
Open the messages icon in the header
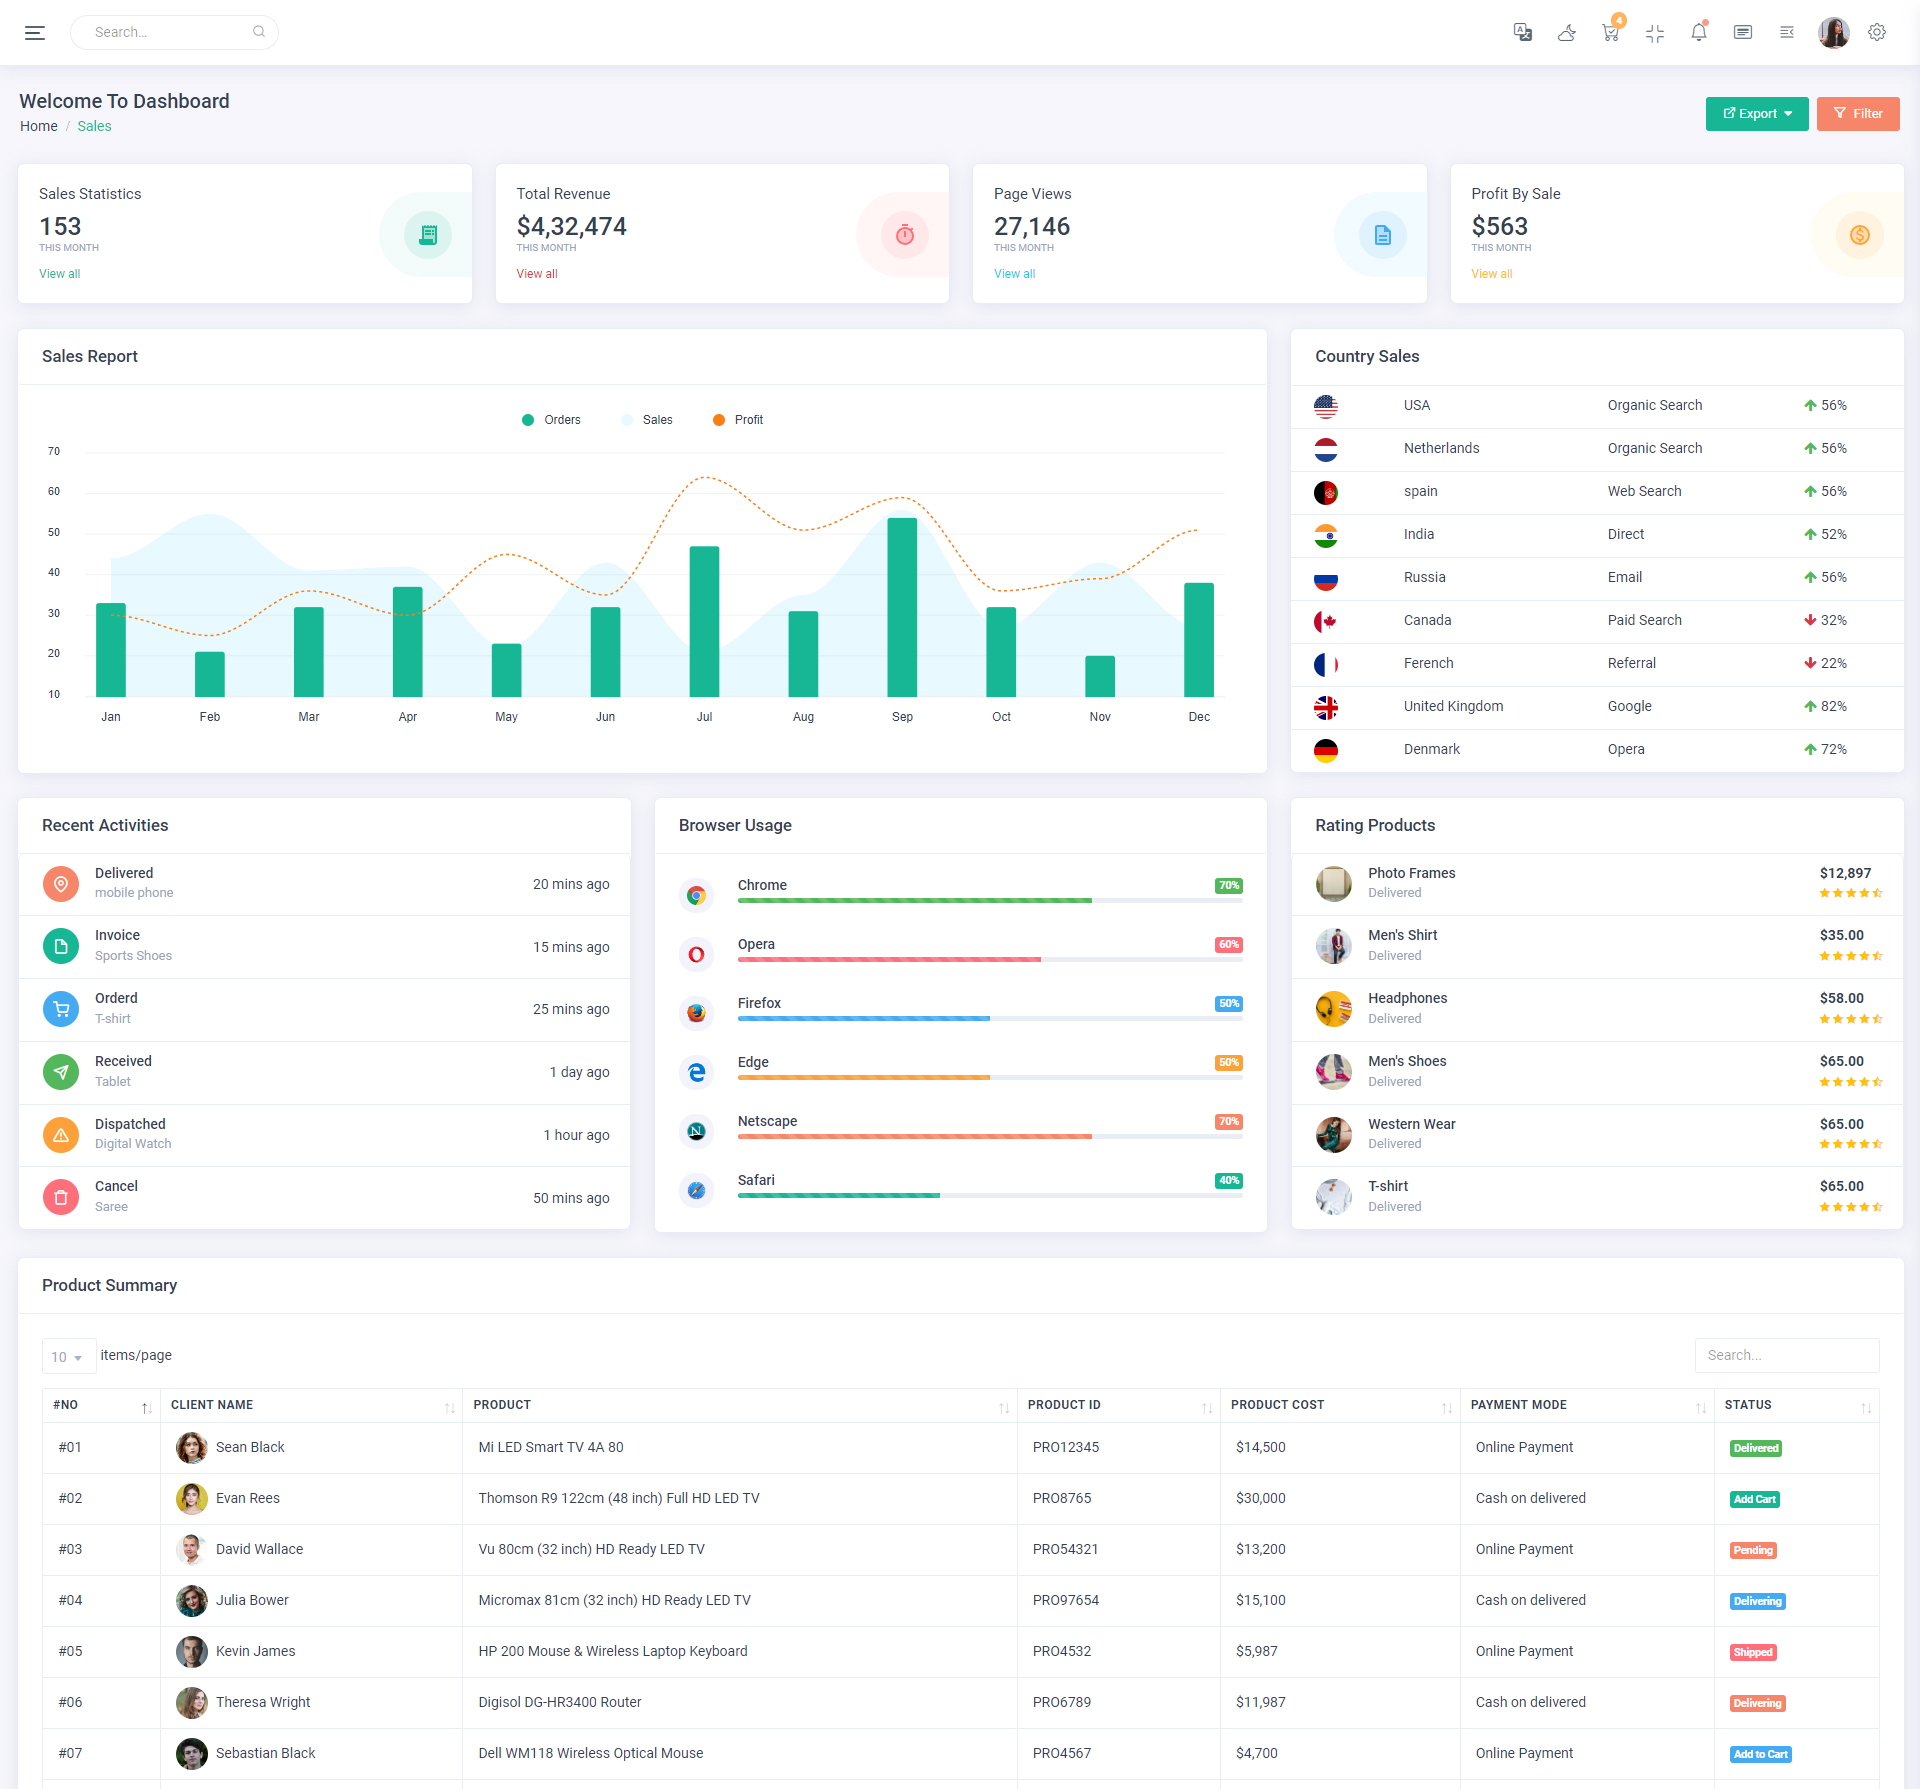click(1743, 33)
